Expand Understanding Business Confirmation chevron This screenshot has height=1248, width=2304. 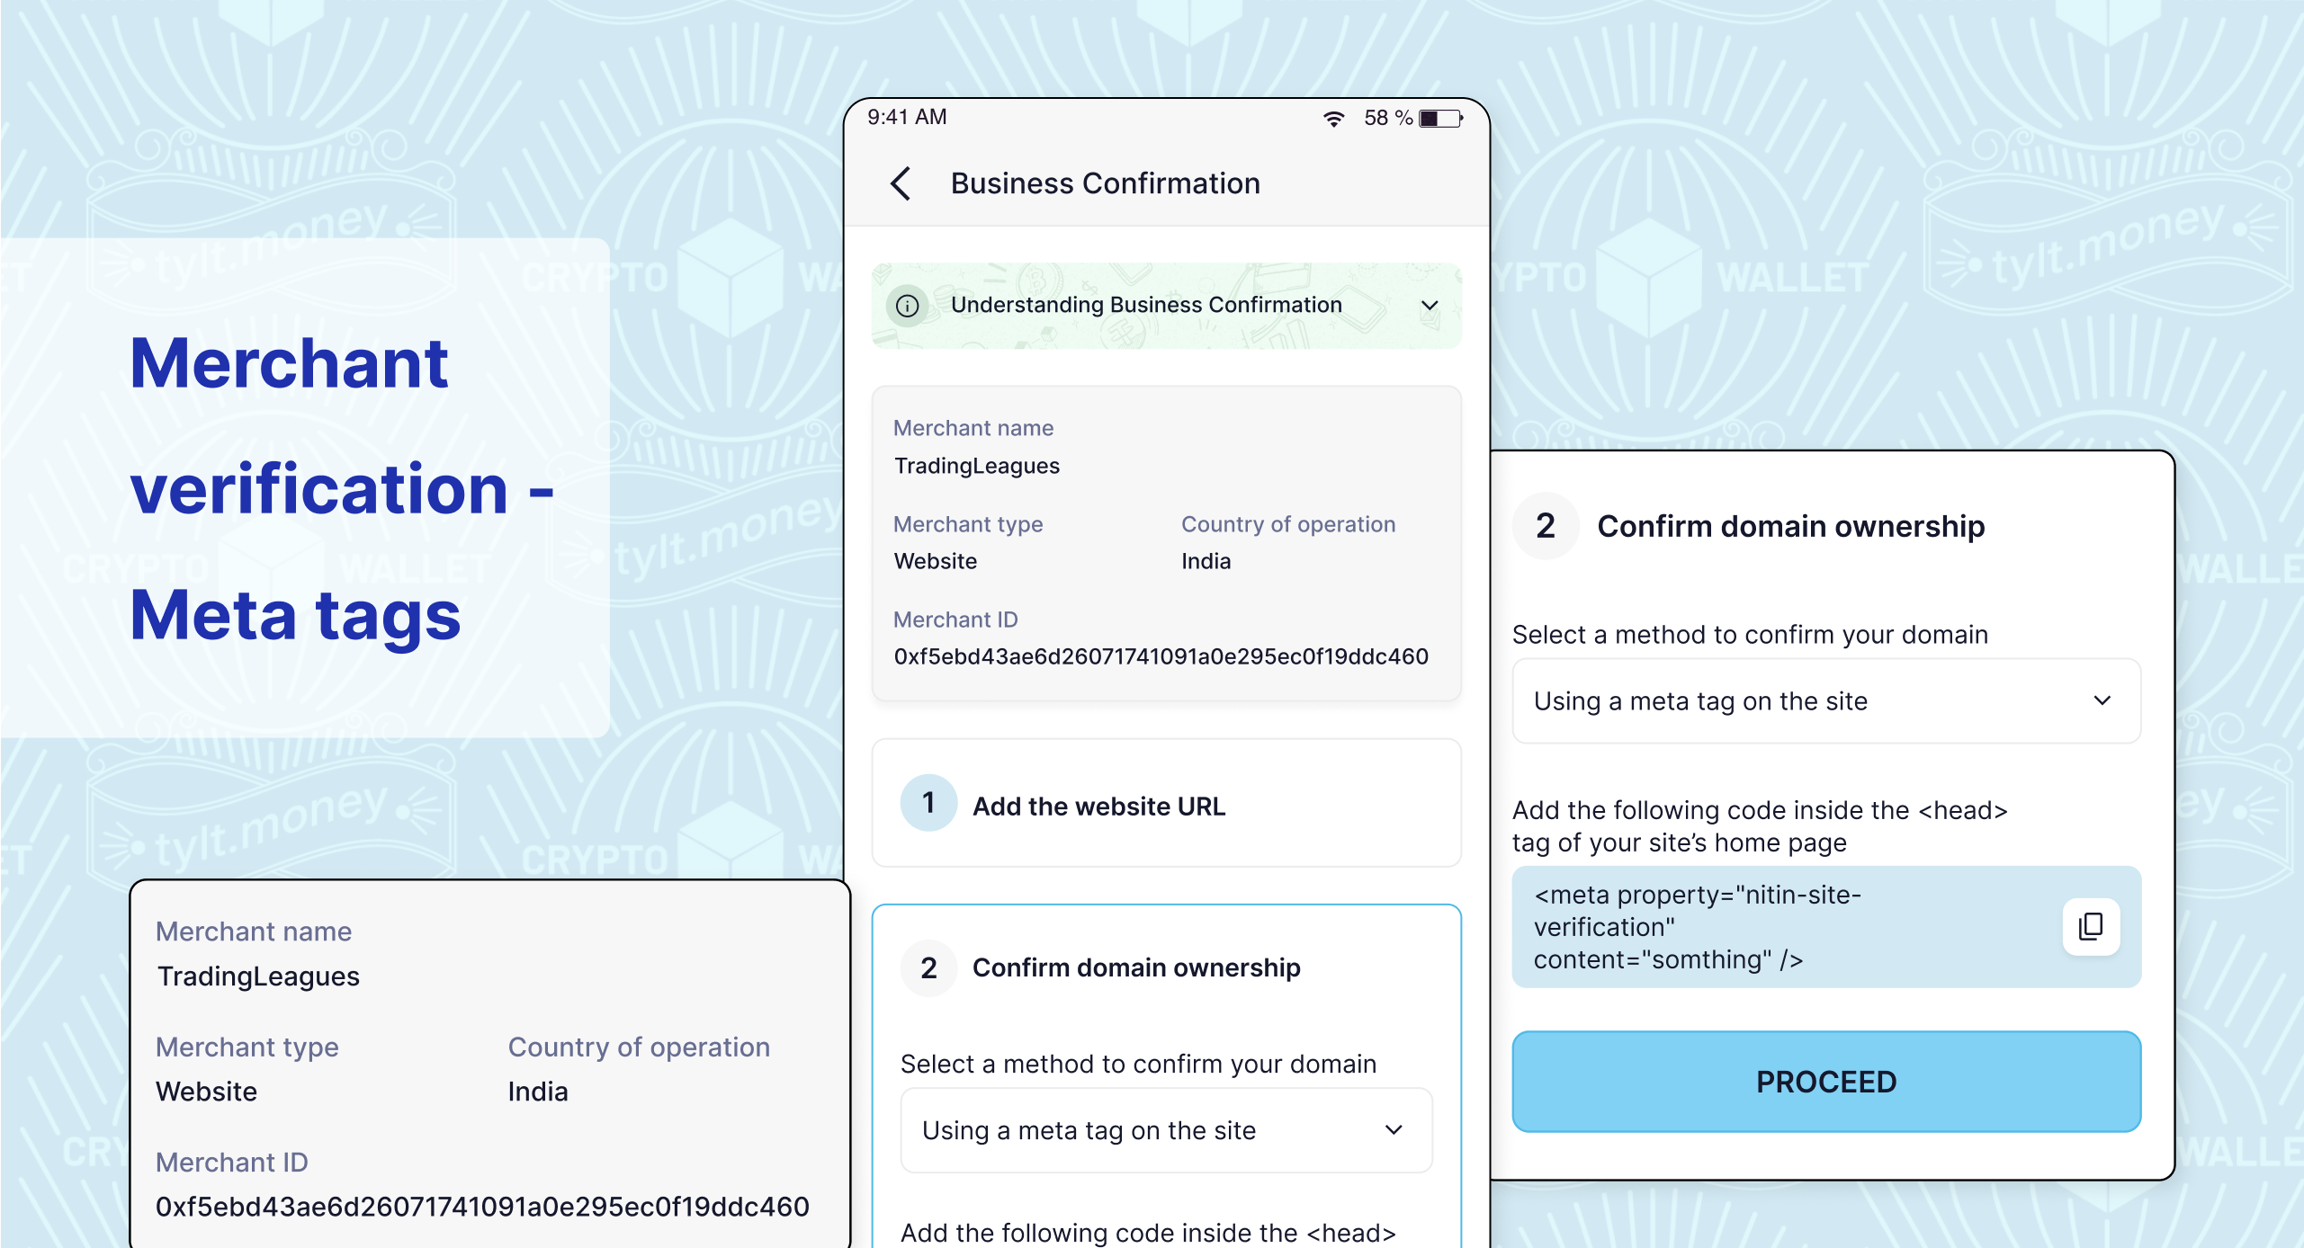(1429, 306)
